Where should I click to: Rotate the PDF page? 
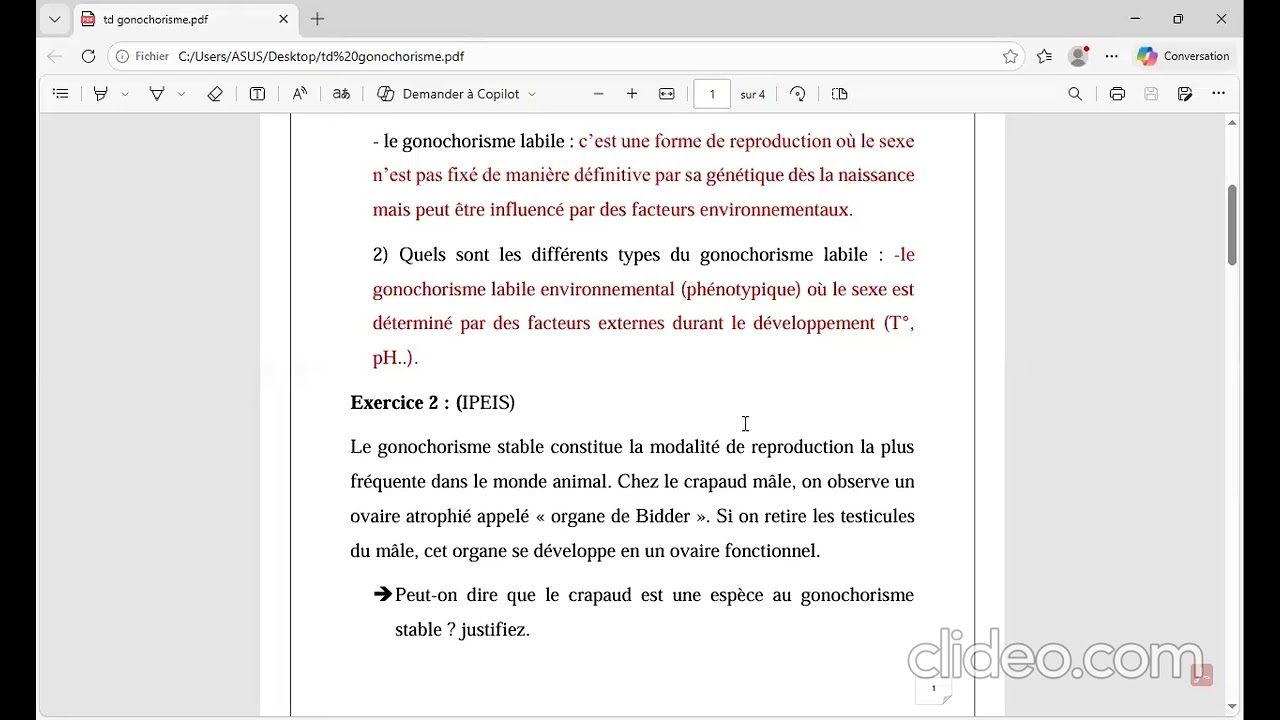(x=797, y=94)
